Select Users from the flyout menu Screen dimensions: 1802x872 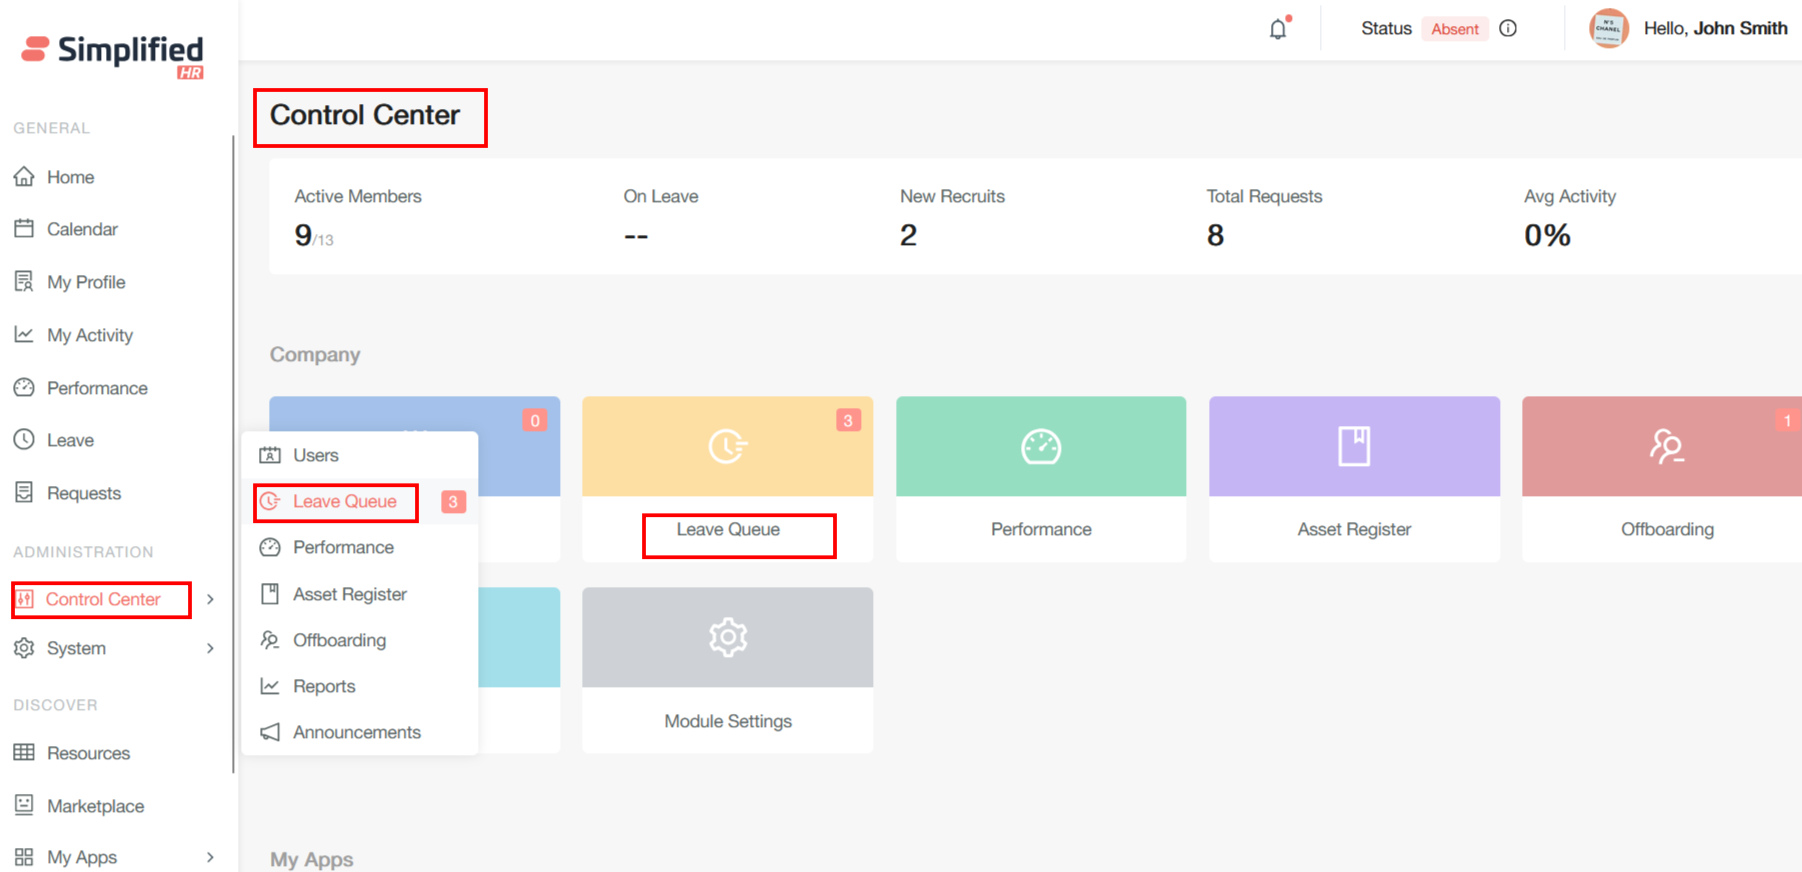tap(315, 455)
